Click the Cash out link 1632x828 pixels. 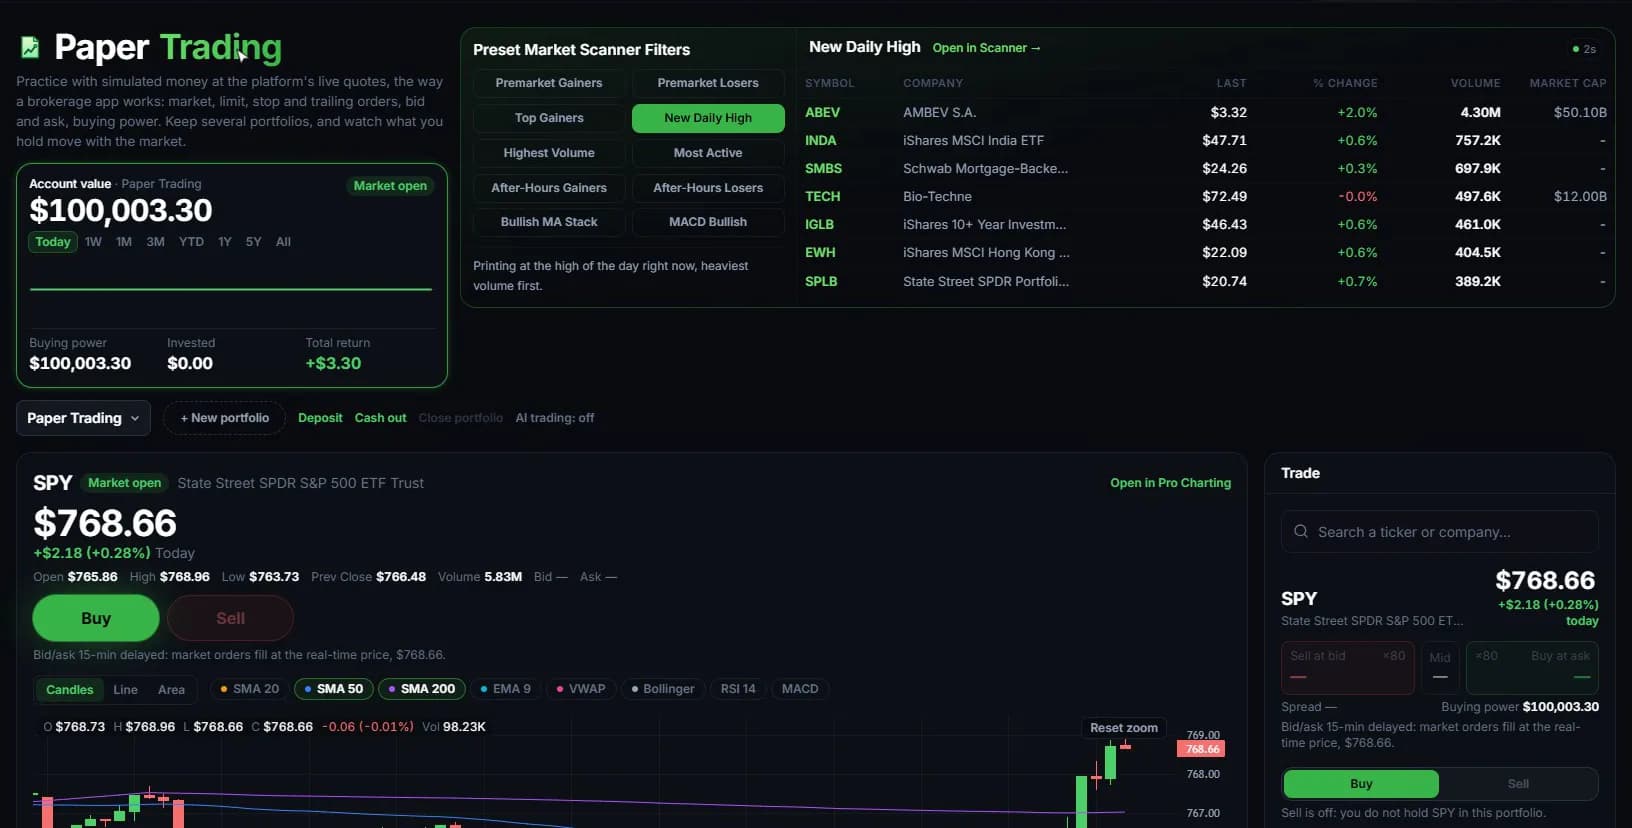click(380, 418)
